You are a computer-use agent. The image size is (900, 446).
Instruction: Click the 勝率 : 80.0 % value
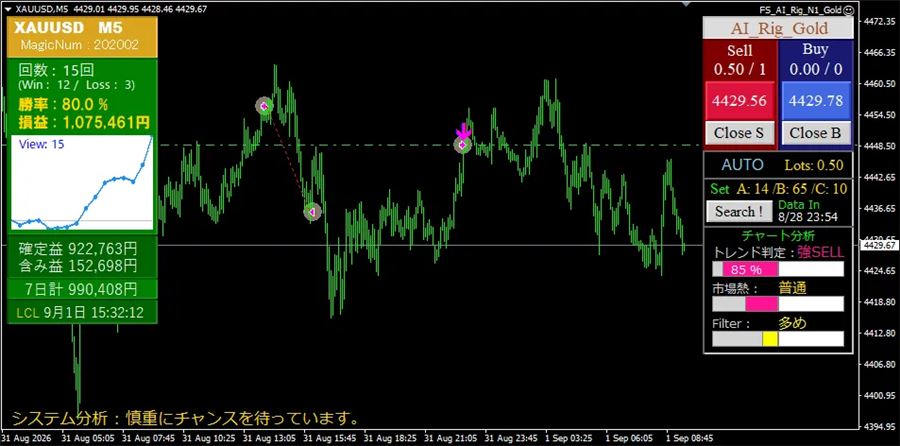(63, 104)
